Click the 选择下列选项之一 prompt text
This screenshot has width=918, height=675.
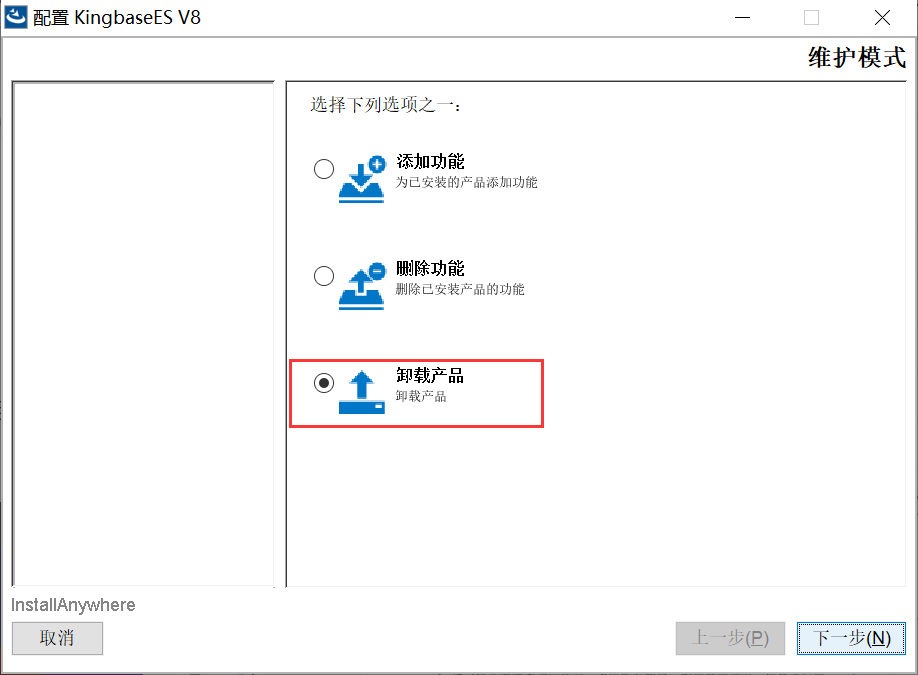[385, 105]
